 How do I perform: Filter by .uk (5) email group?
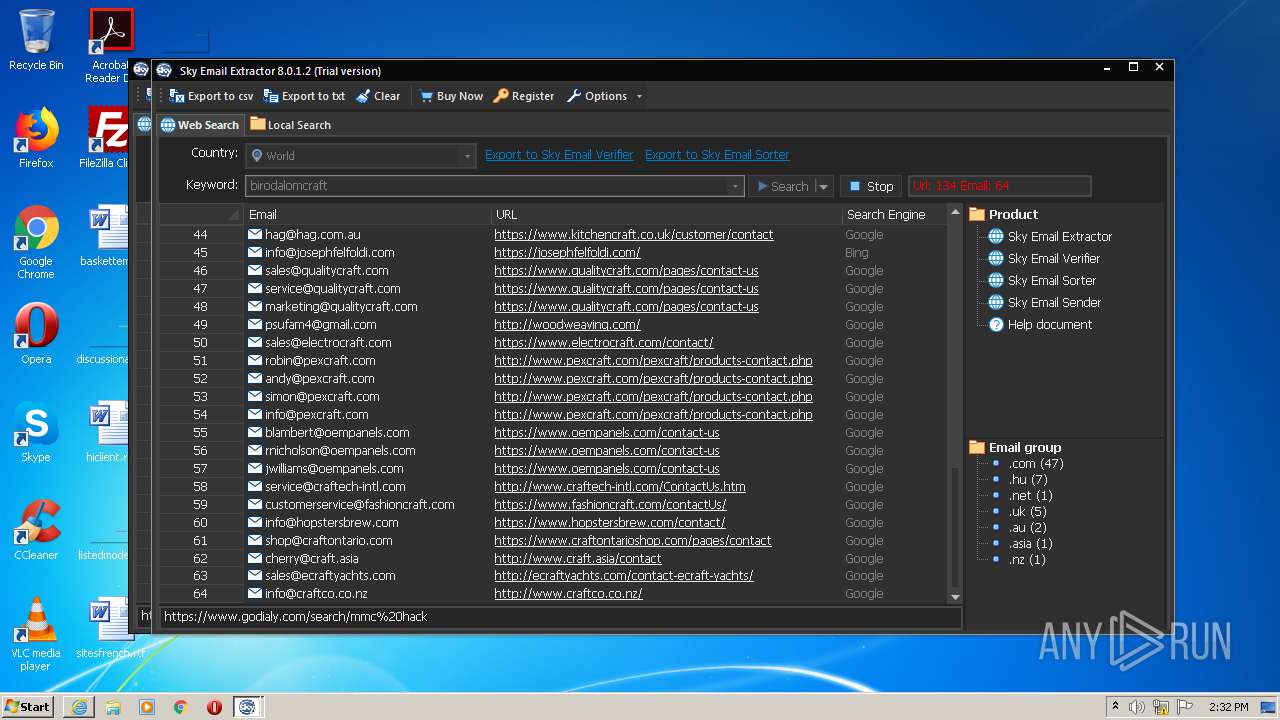[1027, 512]
